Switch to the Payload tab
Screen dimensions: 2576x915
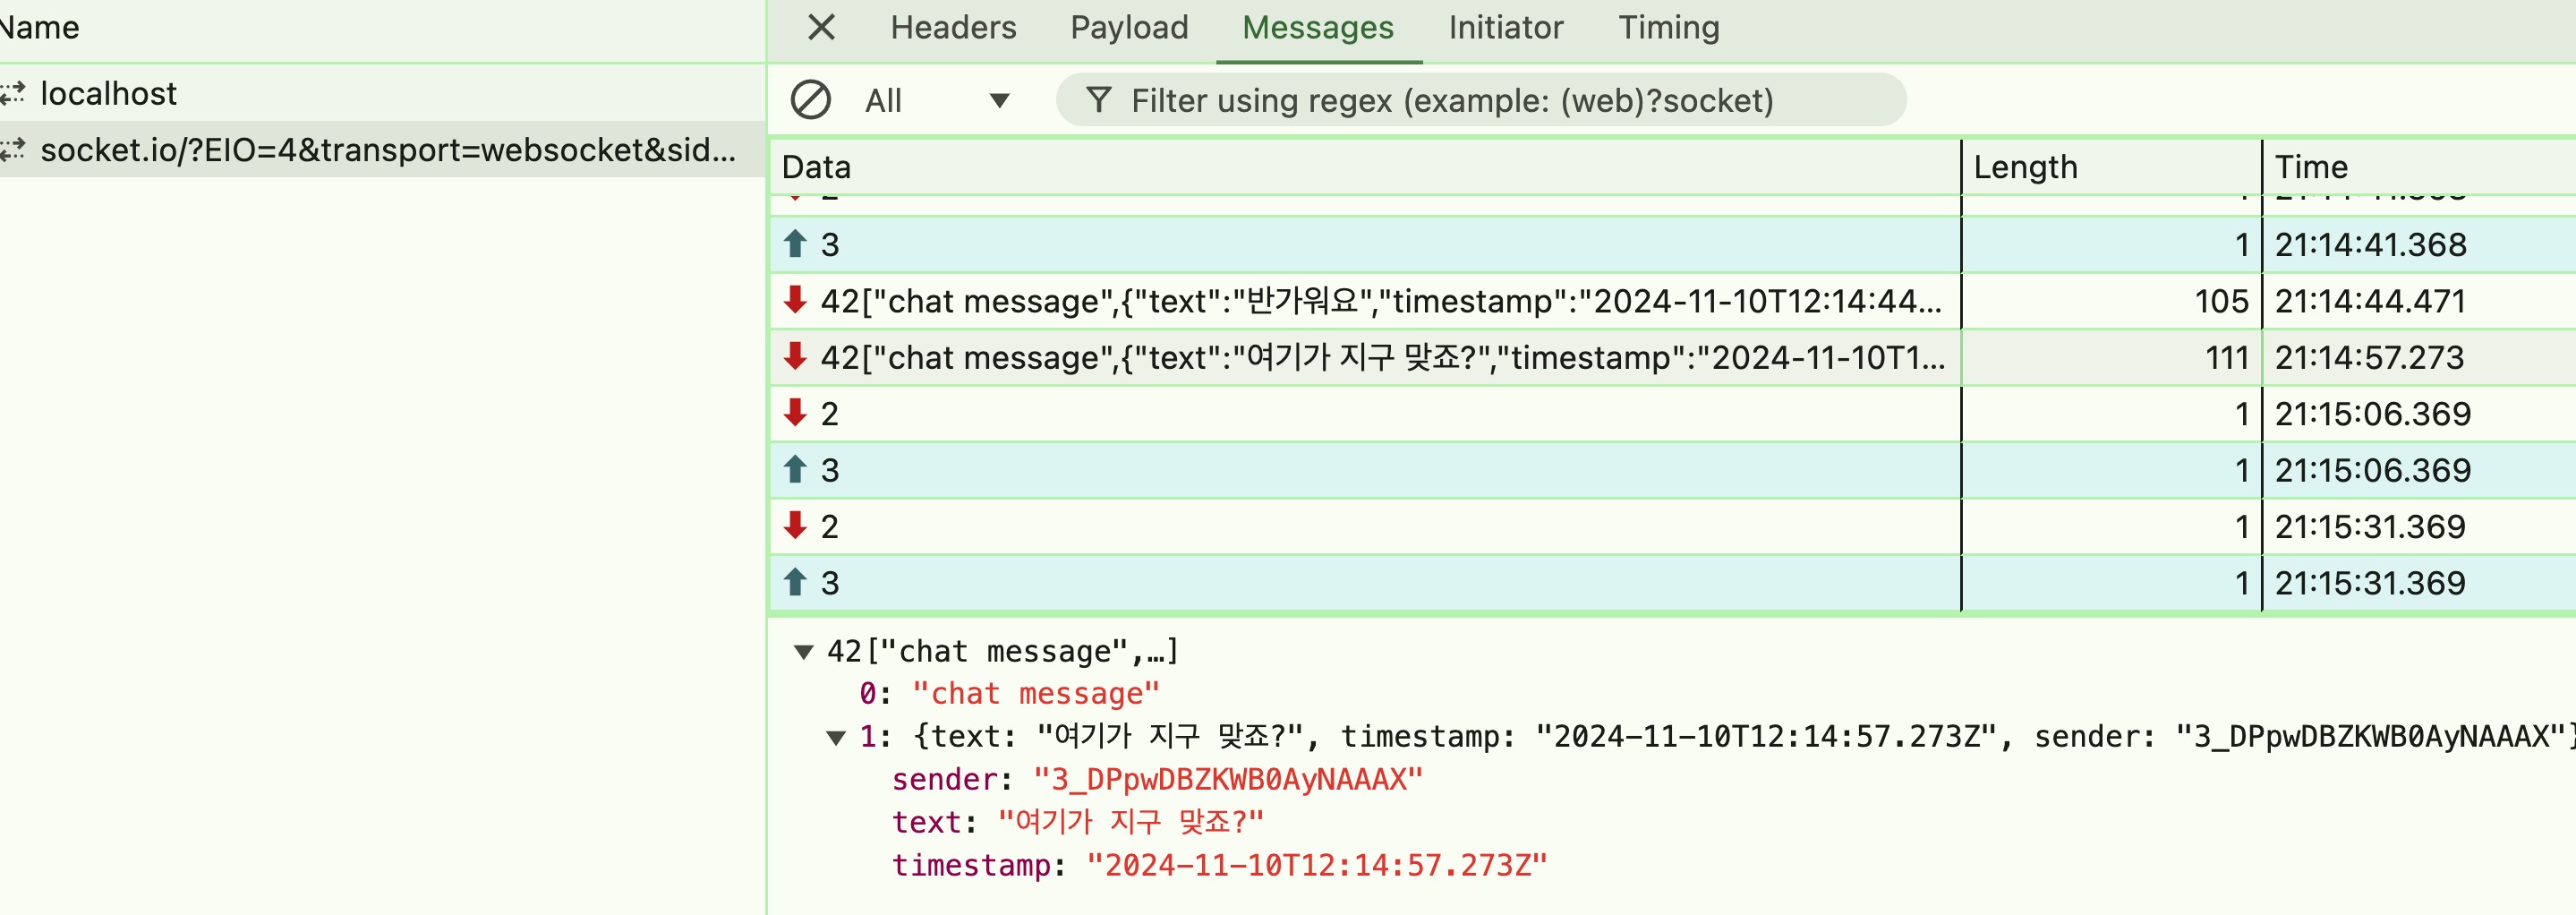1129,27
